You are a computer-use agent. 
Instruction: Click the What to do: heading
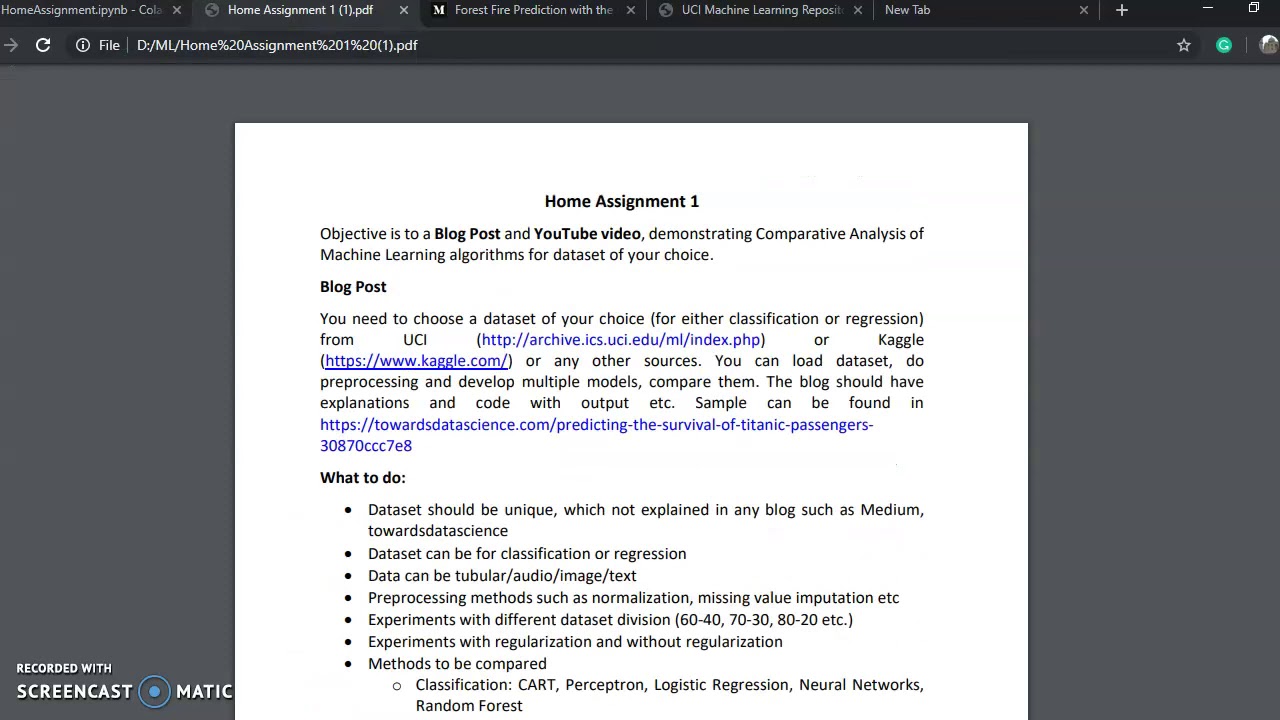362,478
